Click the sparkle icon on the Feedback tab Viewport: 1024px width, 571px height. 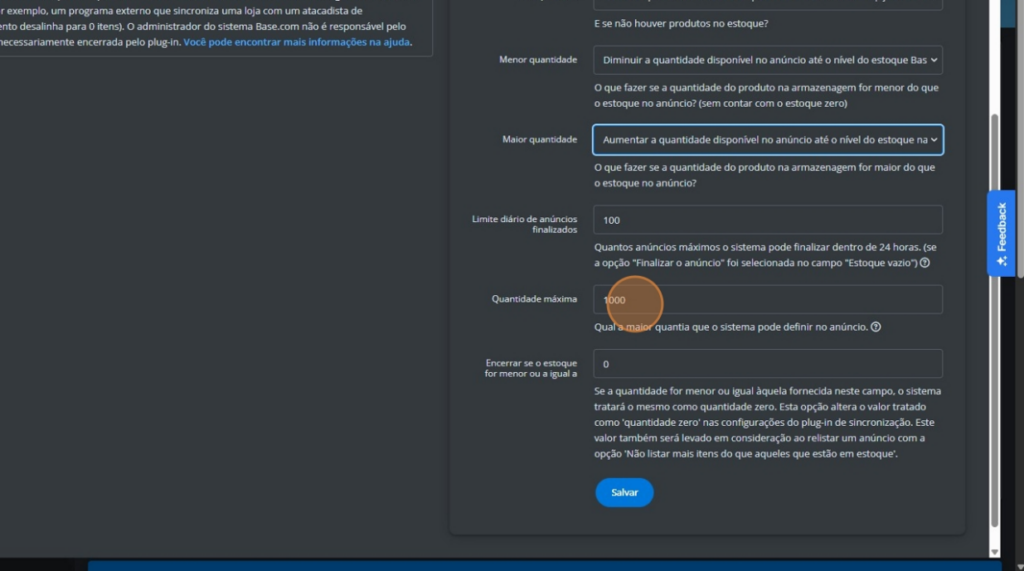(x=1002, y=261)
